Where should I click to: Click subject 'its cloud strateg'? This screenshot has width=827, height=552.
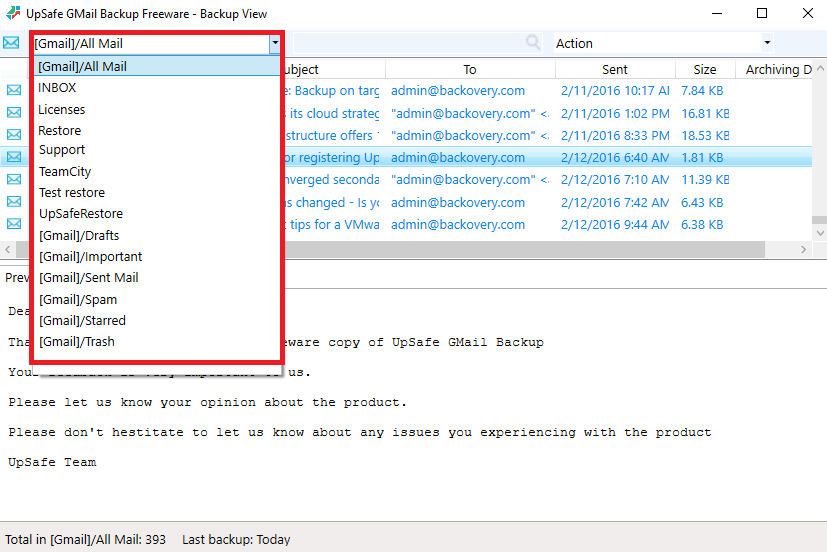[x=334, y=113]
